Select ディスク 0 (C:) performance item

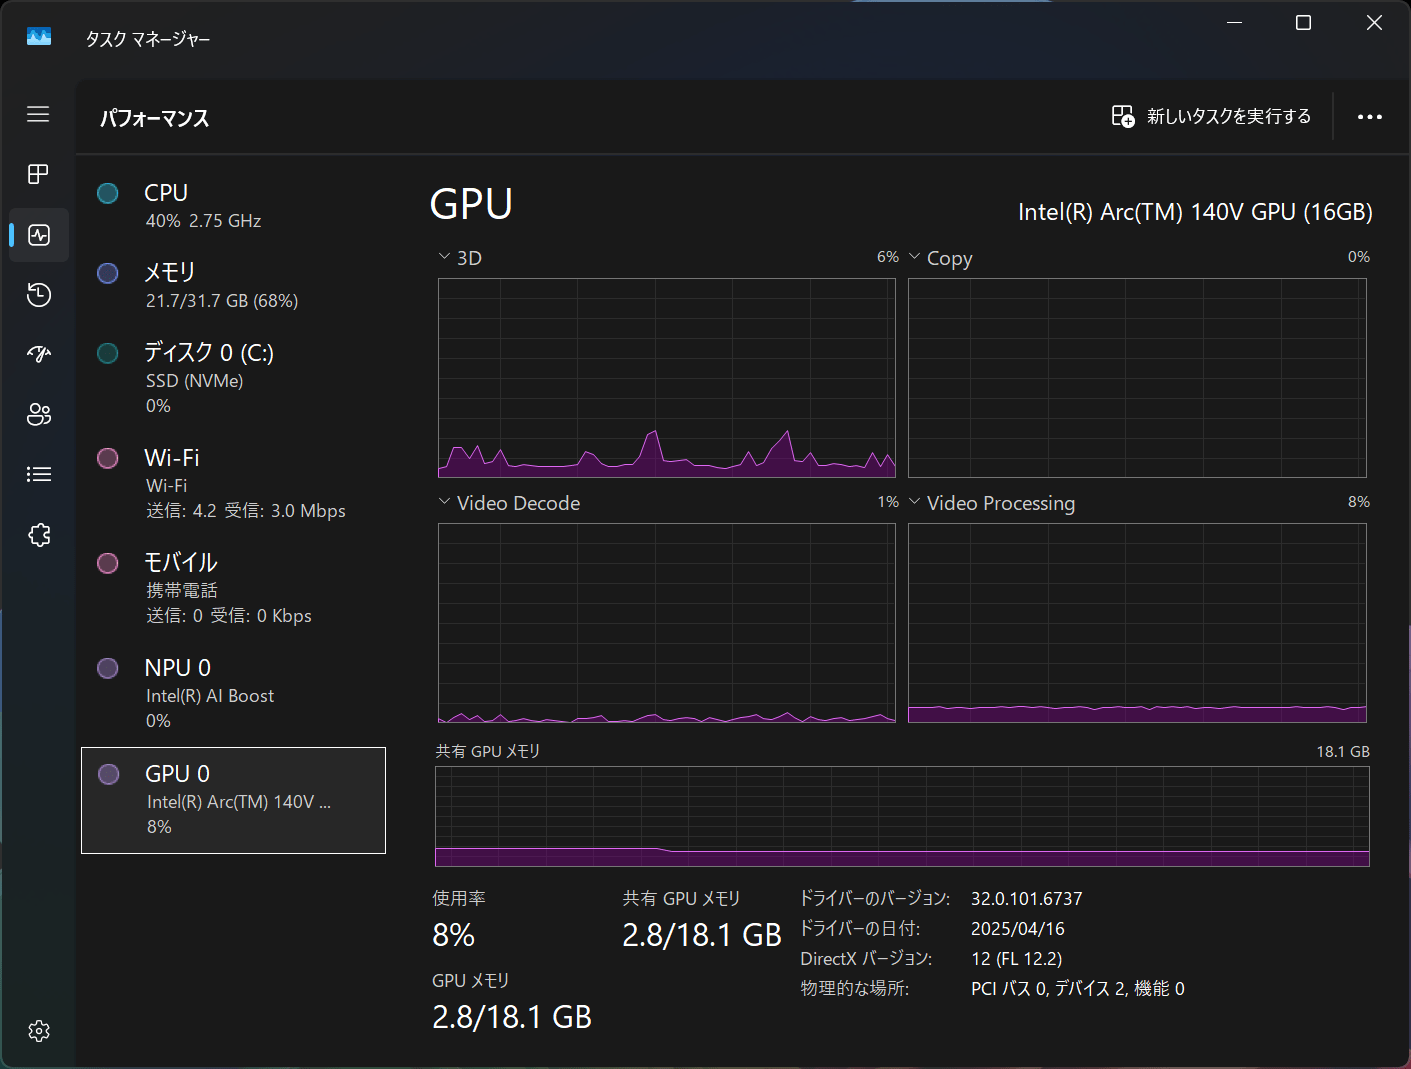click(x=233, y=379)
